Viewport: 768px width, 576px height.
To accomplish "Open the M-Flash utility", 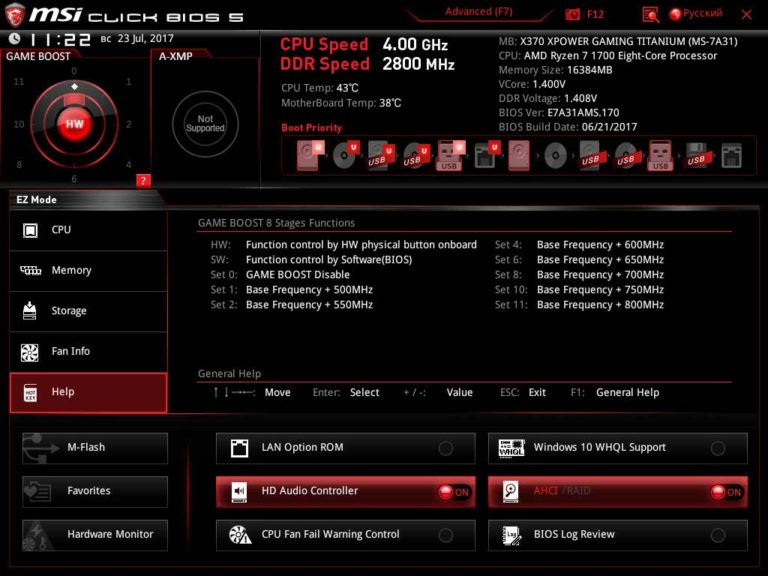I will [95, 448].
